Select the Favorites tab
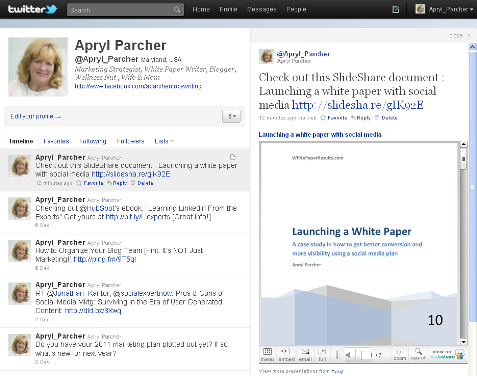This screenshot has height=376, width=477. (x=56, y=141)
